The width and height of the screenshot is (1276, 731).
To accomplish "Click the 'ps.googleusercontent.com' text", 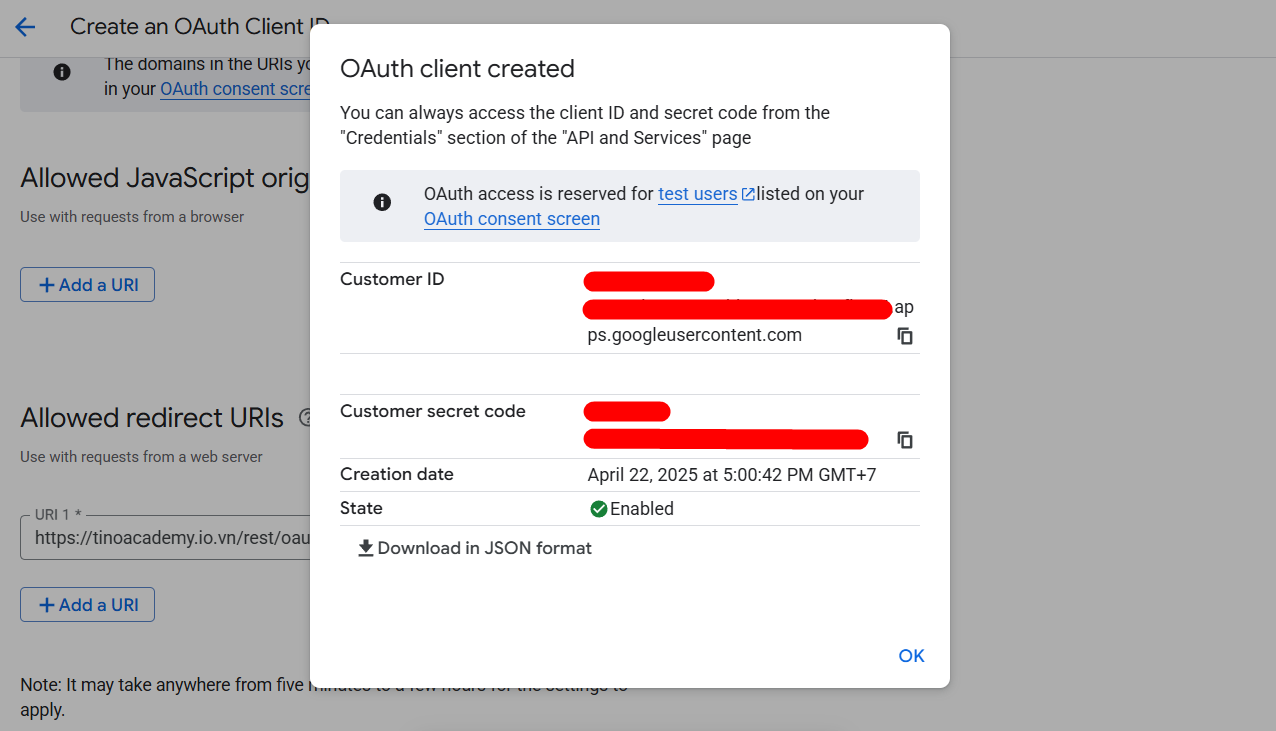I will pos(695,335).
